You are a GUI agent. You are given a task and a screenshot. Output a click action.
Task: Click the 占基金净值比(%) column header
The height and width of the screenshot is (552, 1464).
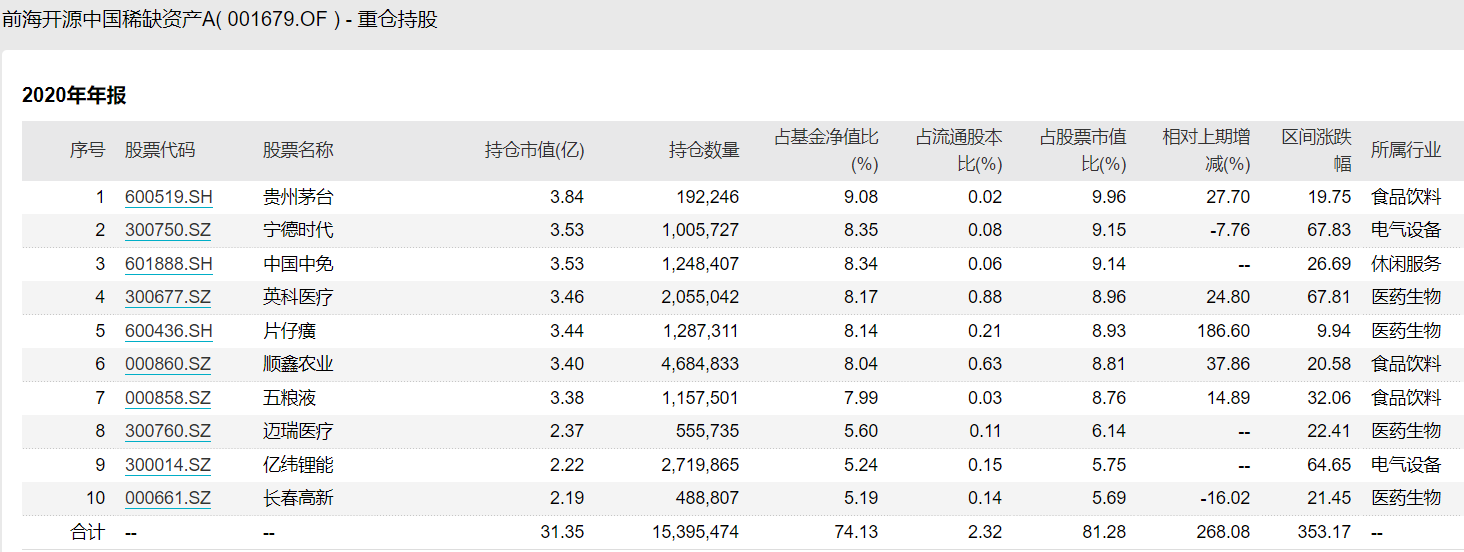point(826,150)
